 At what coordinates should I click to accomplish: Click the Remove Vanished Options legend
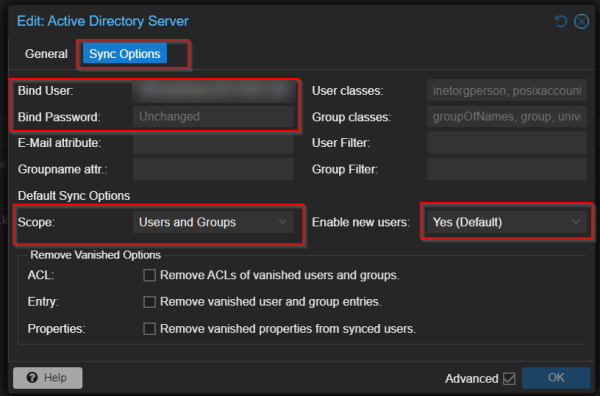pos(96,255)
